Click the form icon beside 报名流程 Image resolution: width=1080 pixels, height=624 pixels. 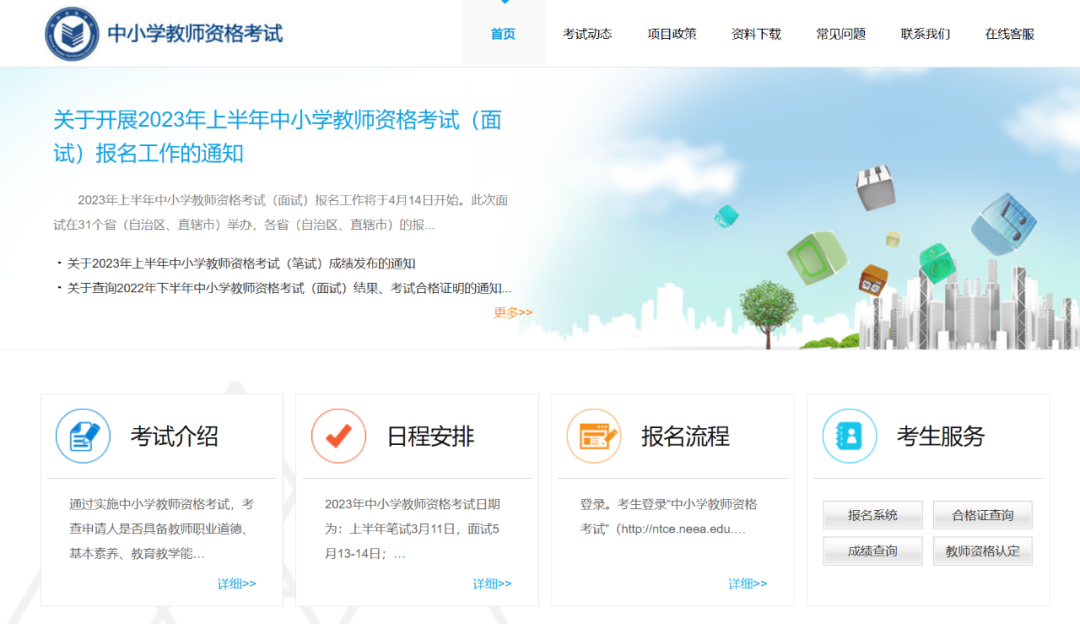[594, 436]
